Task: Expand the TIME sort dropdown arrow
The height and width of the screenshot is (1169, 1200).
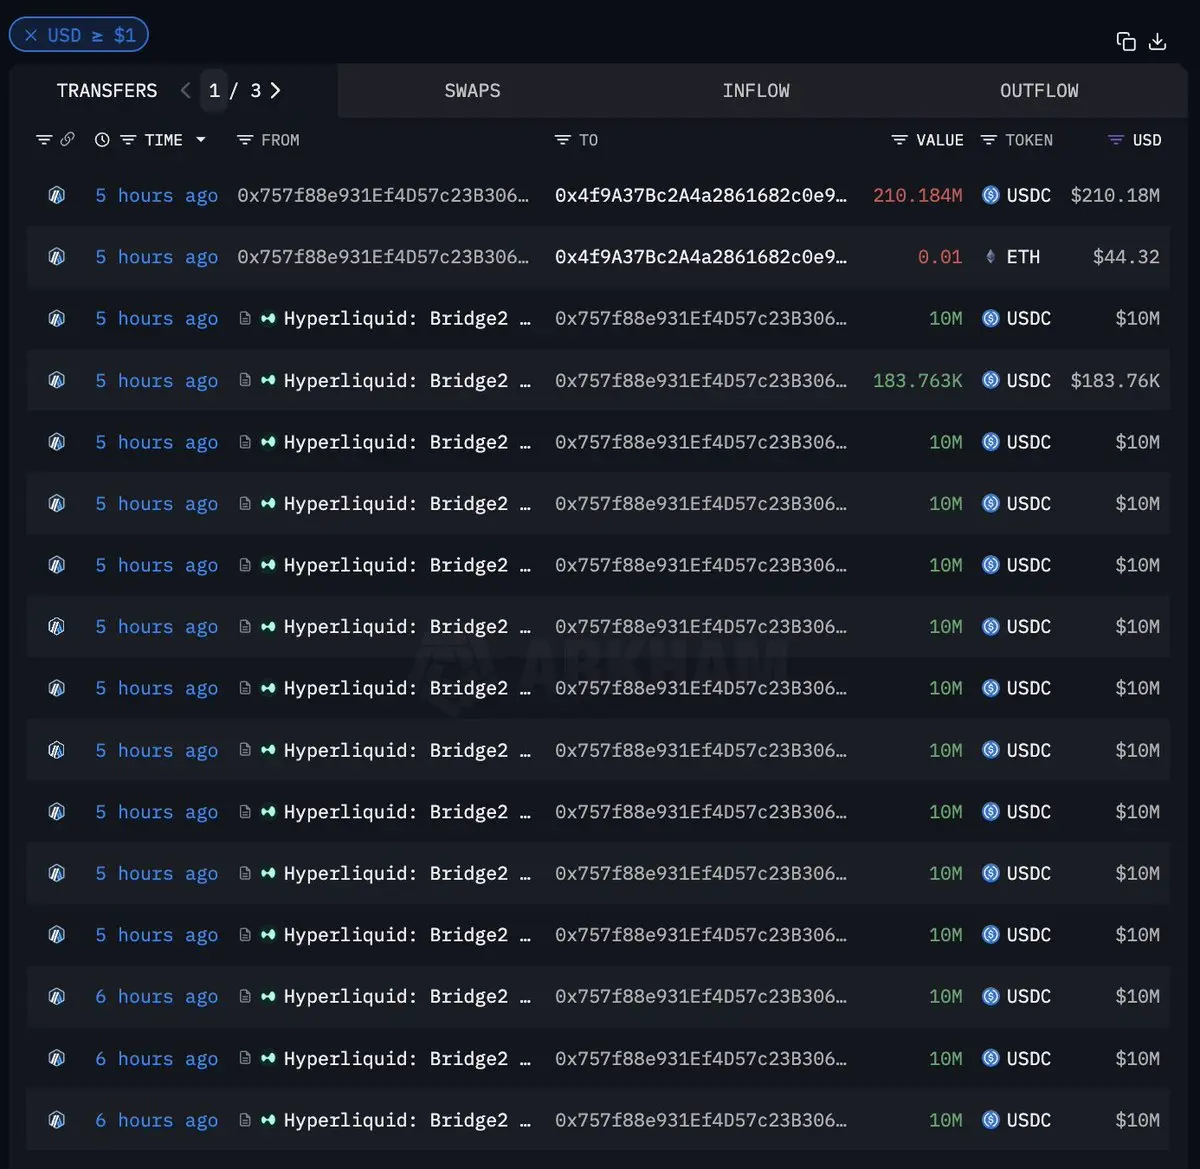Action: tap(201, 140)
